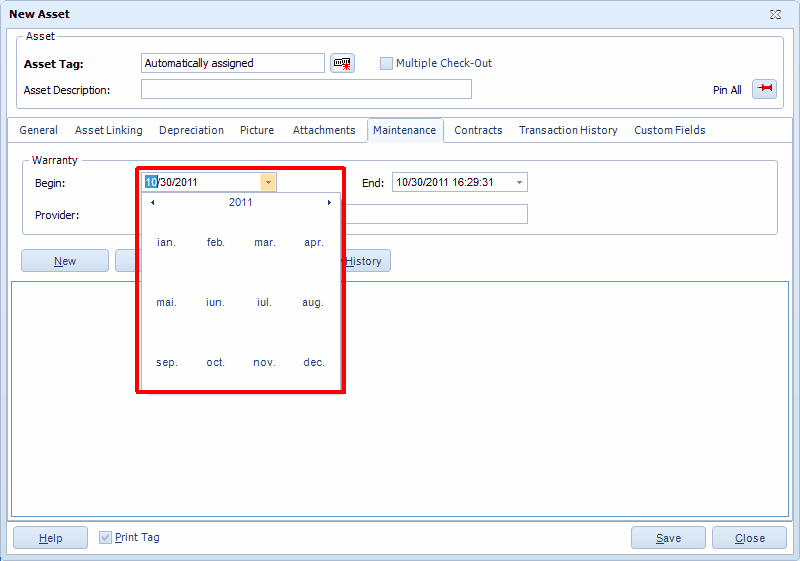Select ian. month in the calendar
This screenshot has width=800, height=561.
click(166, 242)
